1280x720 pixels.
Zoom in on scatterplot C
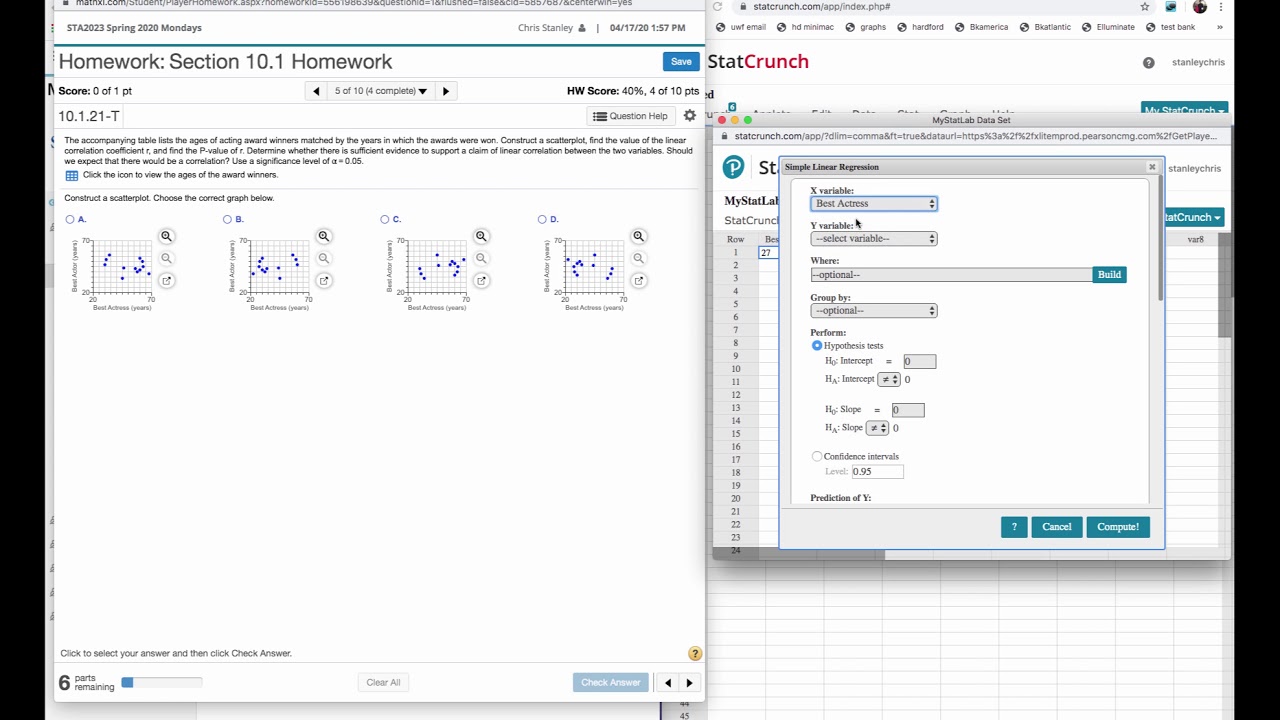[481, 237]
